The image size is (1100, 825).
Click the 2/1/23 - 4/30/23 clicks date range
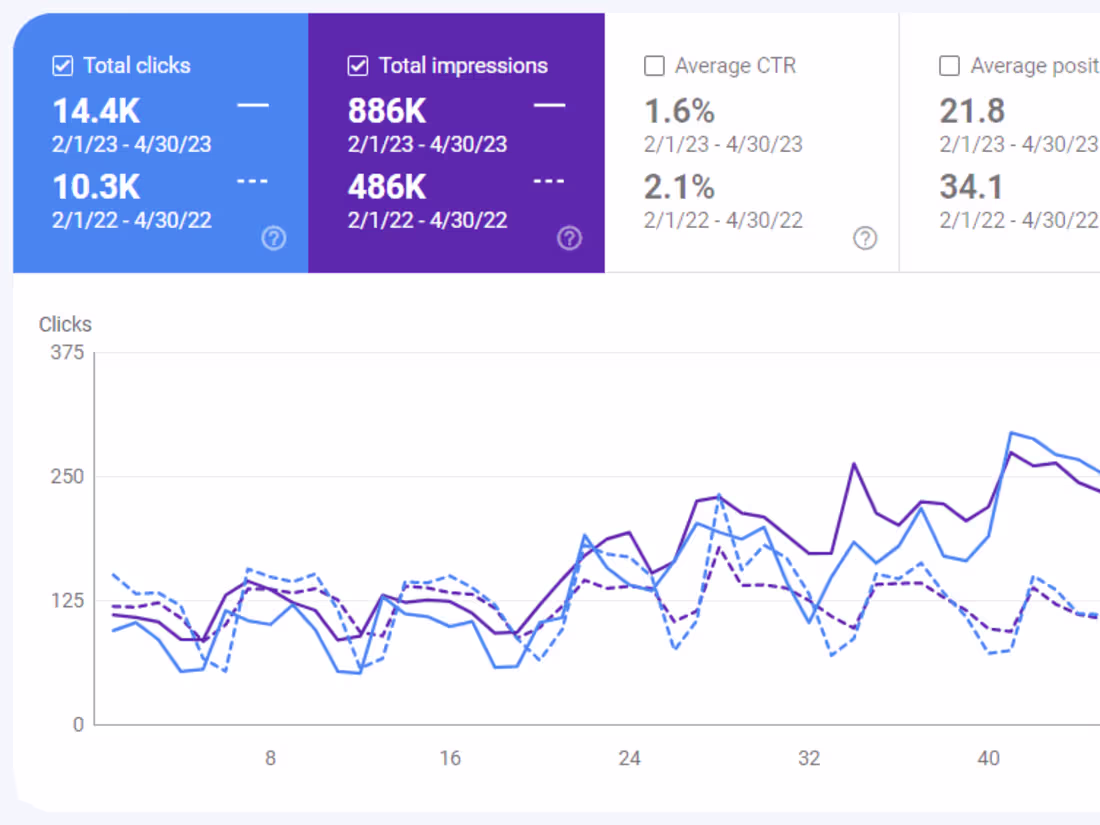coord(129,143)
